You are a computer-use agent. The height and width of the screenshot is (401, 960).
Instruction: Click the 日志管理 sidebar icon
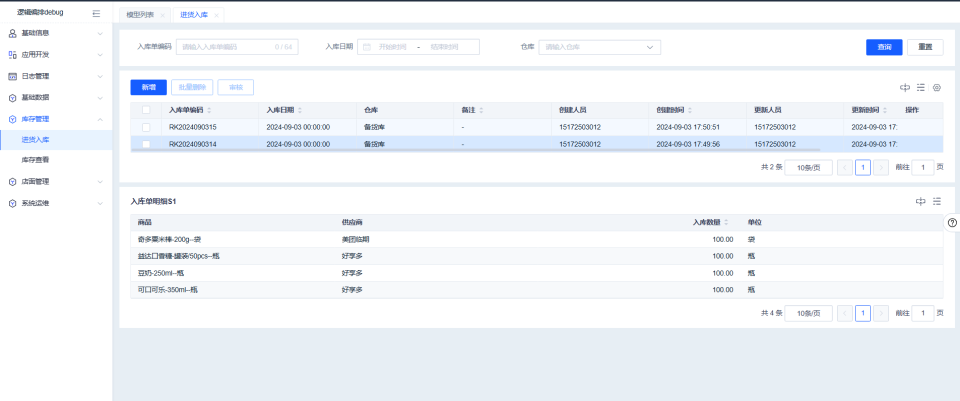pyautogui.click(x=12, y=77)
